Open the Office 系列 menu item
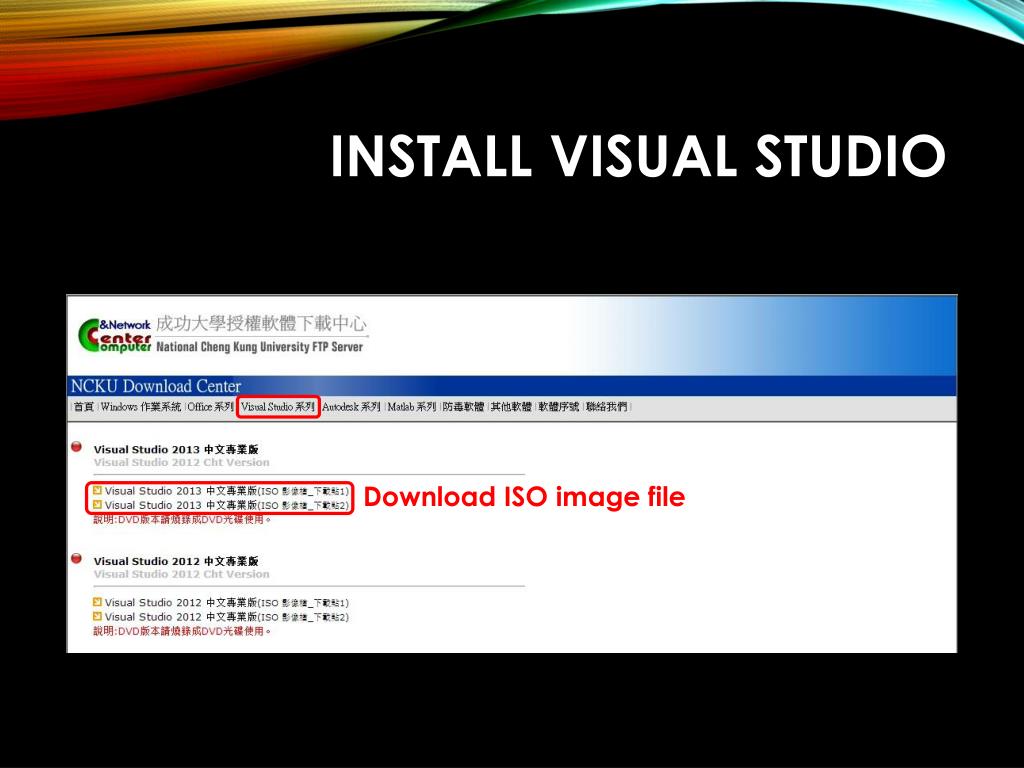Screen dimensions: 1024x768 click(210, 407)
